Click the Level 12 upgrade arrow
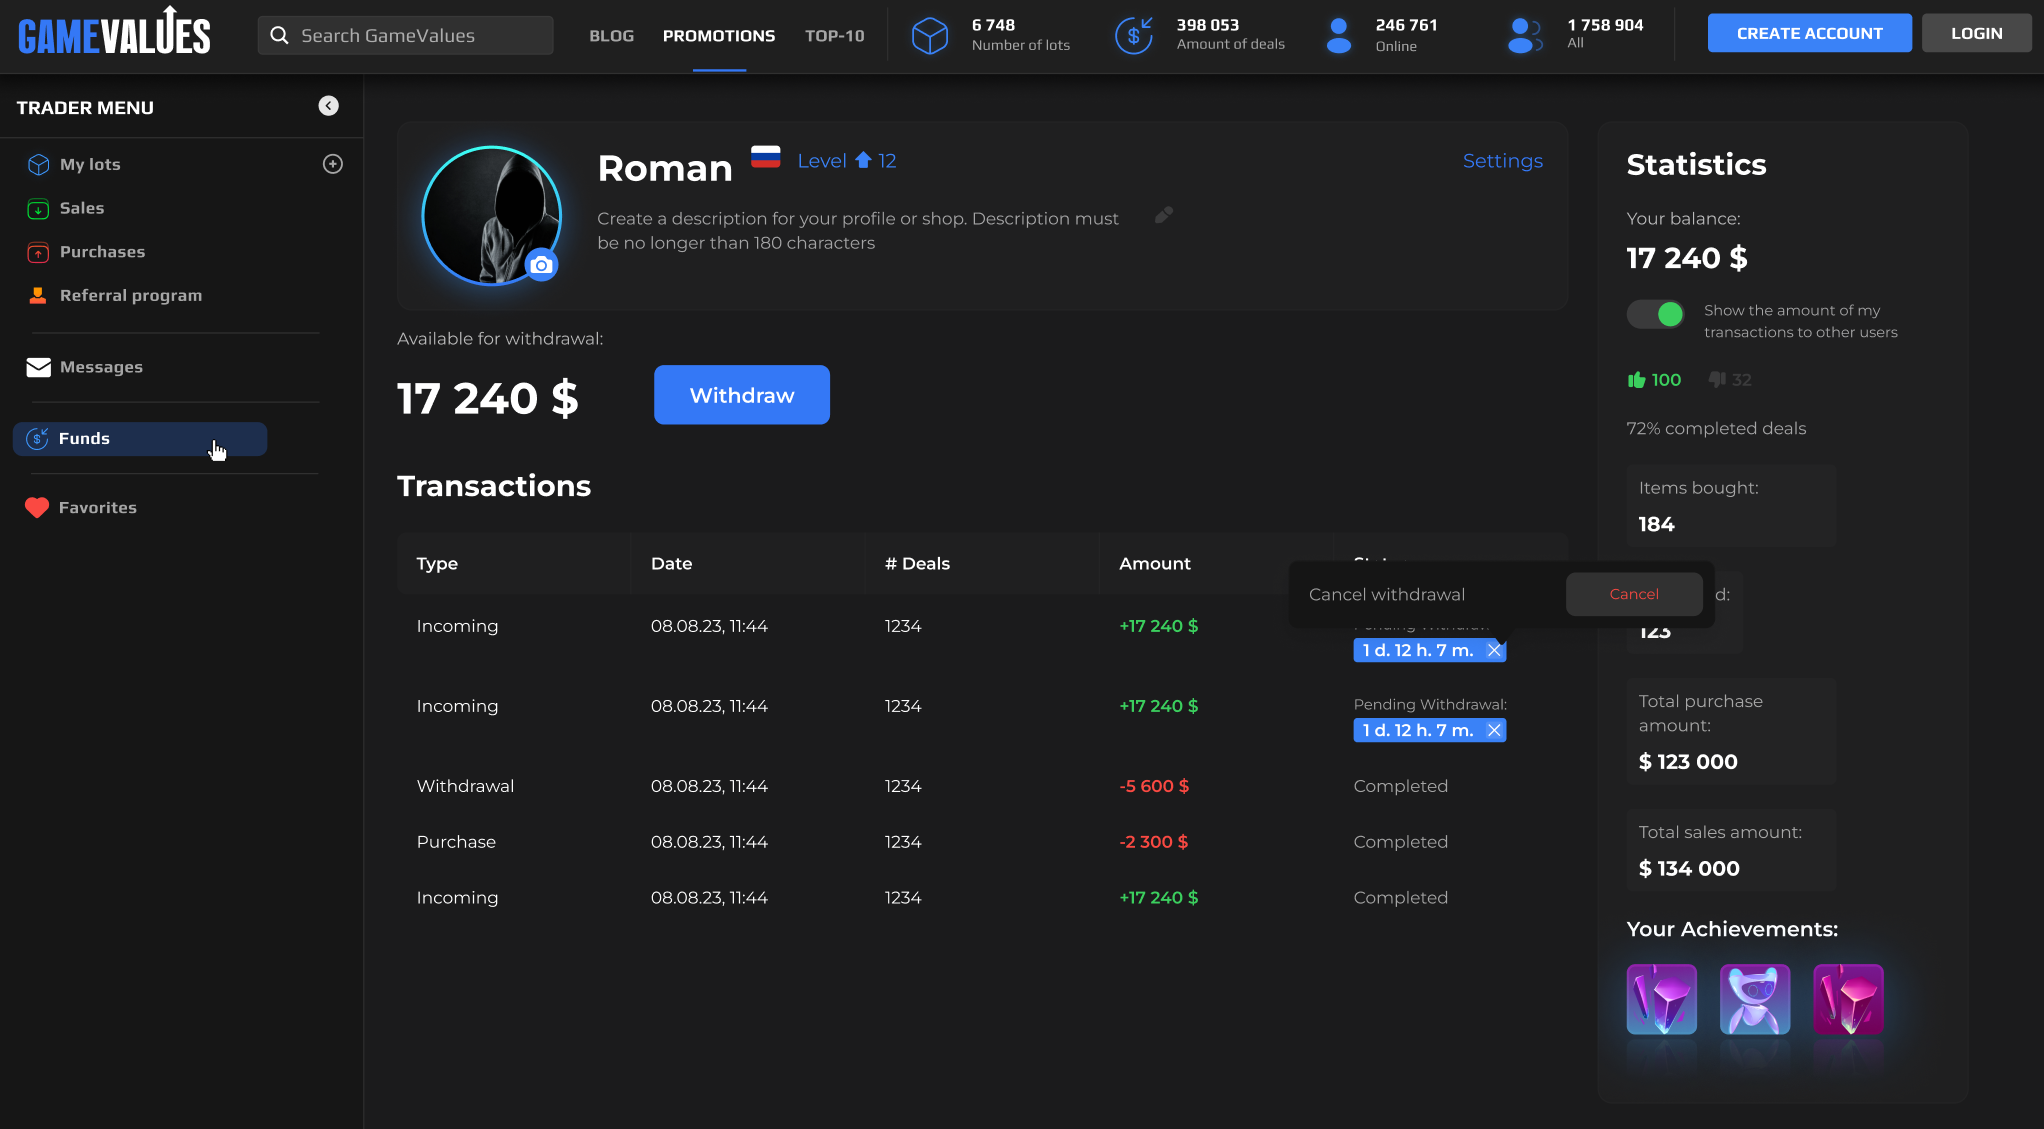This screenshot has height=1129, width=2044. (x=863, y=160)
